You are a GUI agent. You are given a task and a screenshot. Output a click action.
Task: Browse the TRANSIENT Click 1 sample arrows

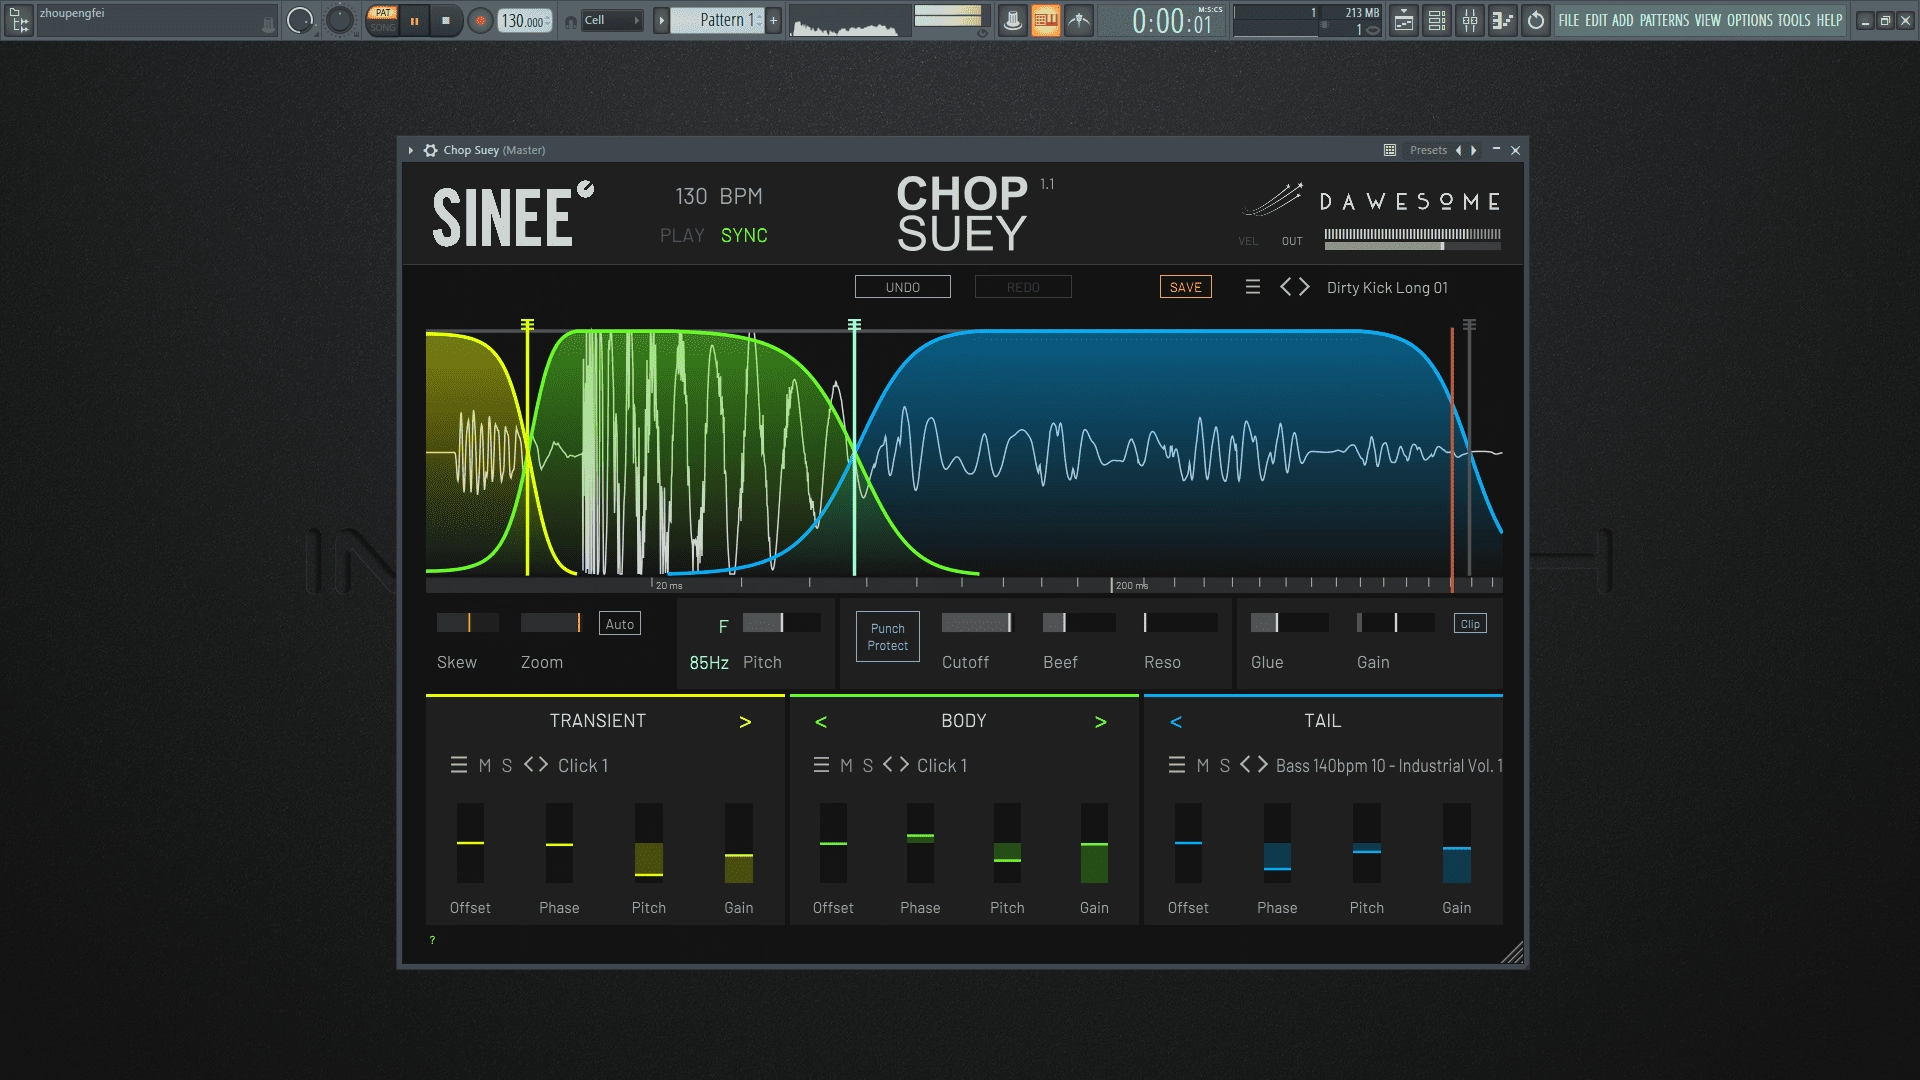pos(536,765)
